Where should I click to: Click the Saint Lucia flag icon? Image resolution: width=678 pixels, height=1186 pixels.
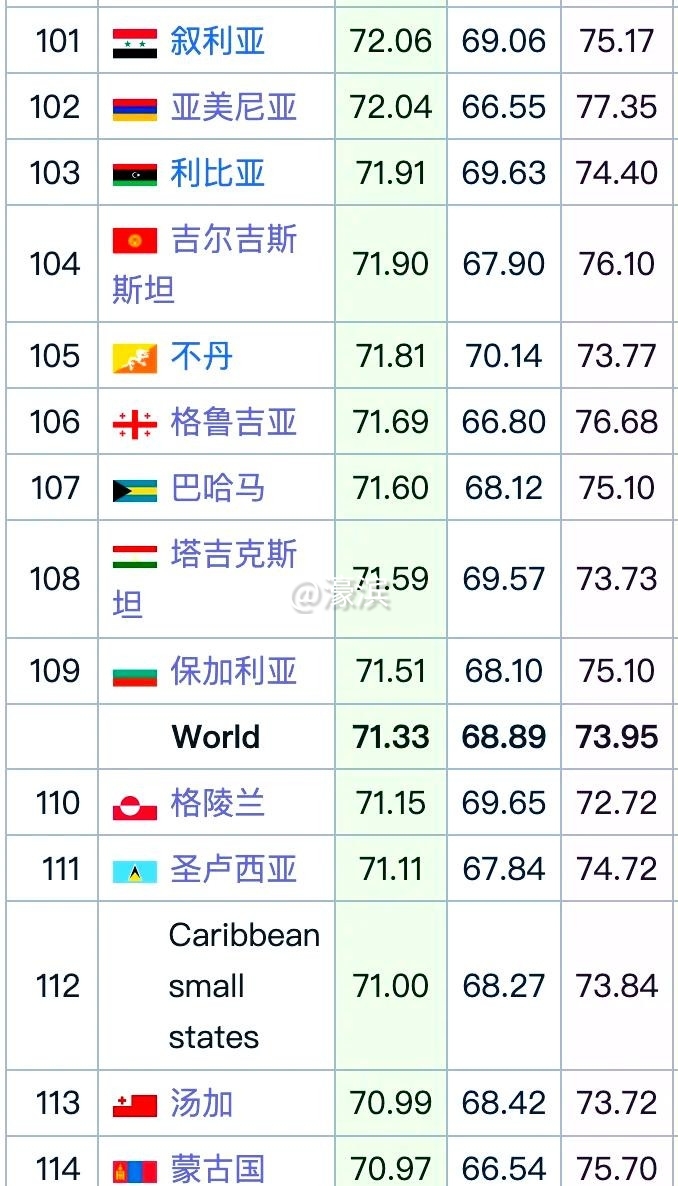coord(134,870)
